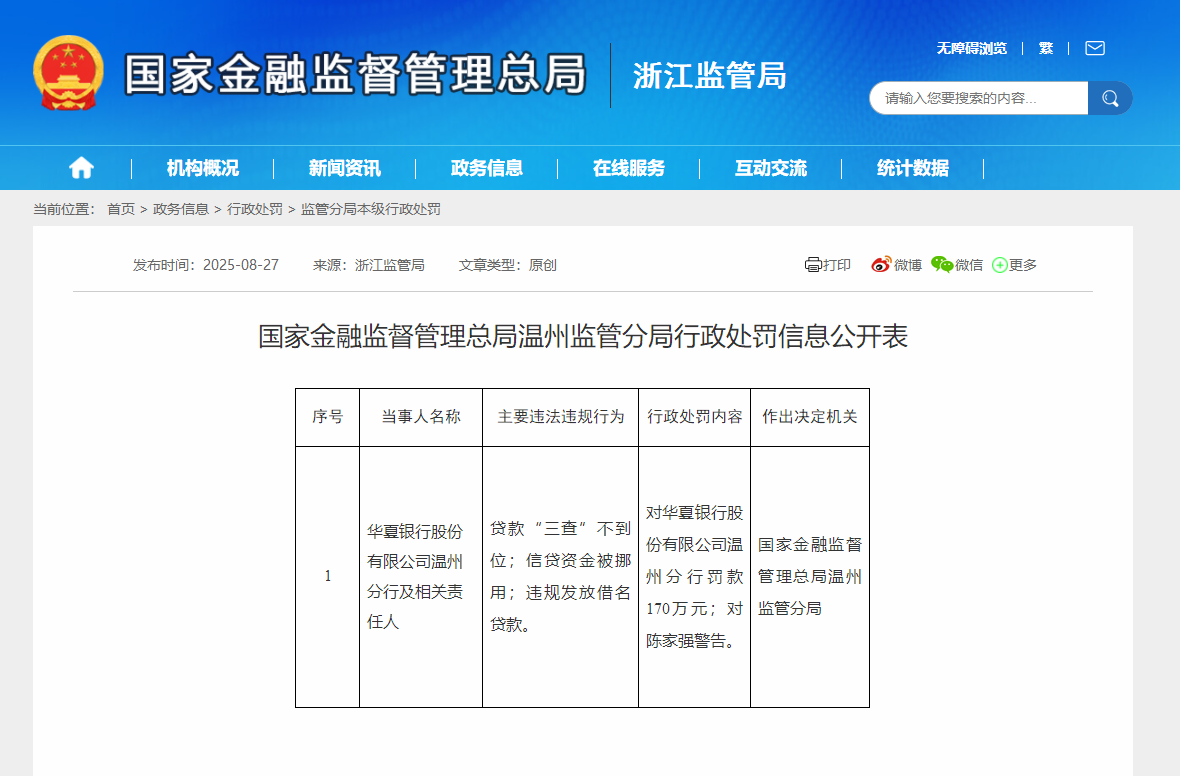
Task: Click the envelope mail icon top right
Action: (1095, 48)
